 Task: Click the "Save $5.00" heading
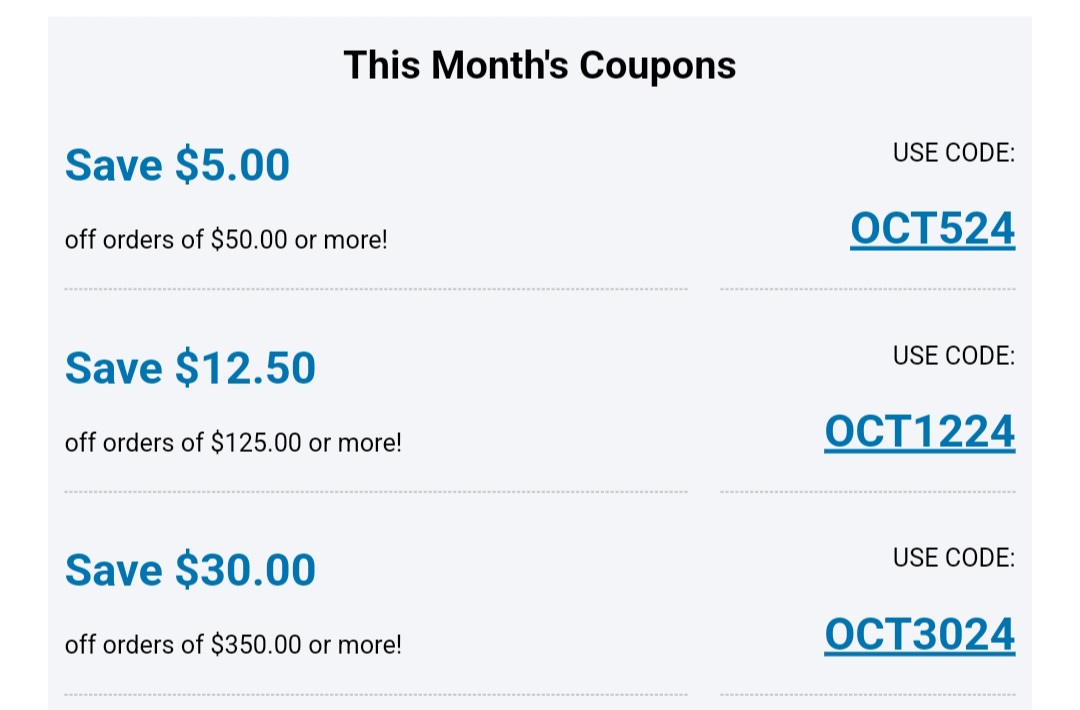click(177, 165)
